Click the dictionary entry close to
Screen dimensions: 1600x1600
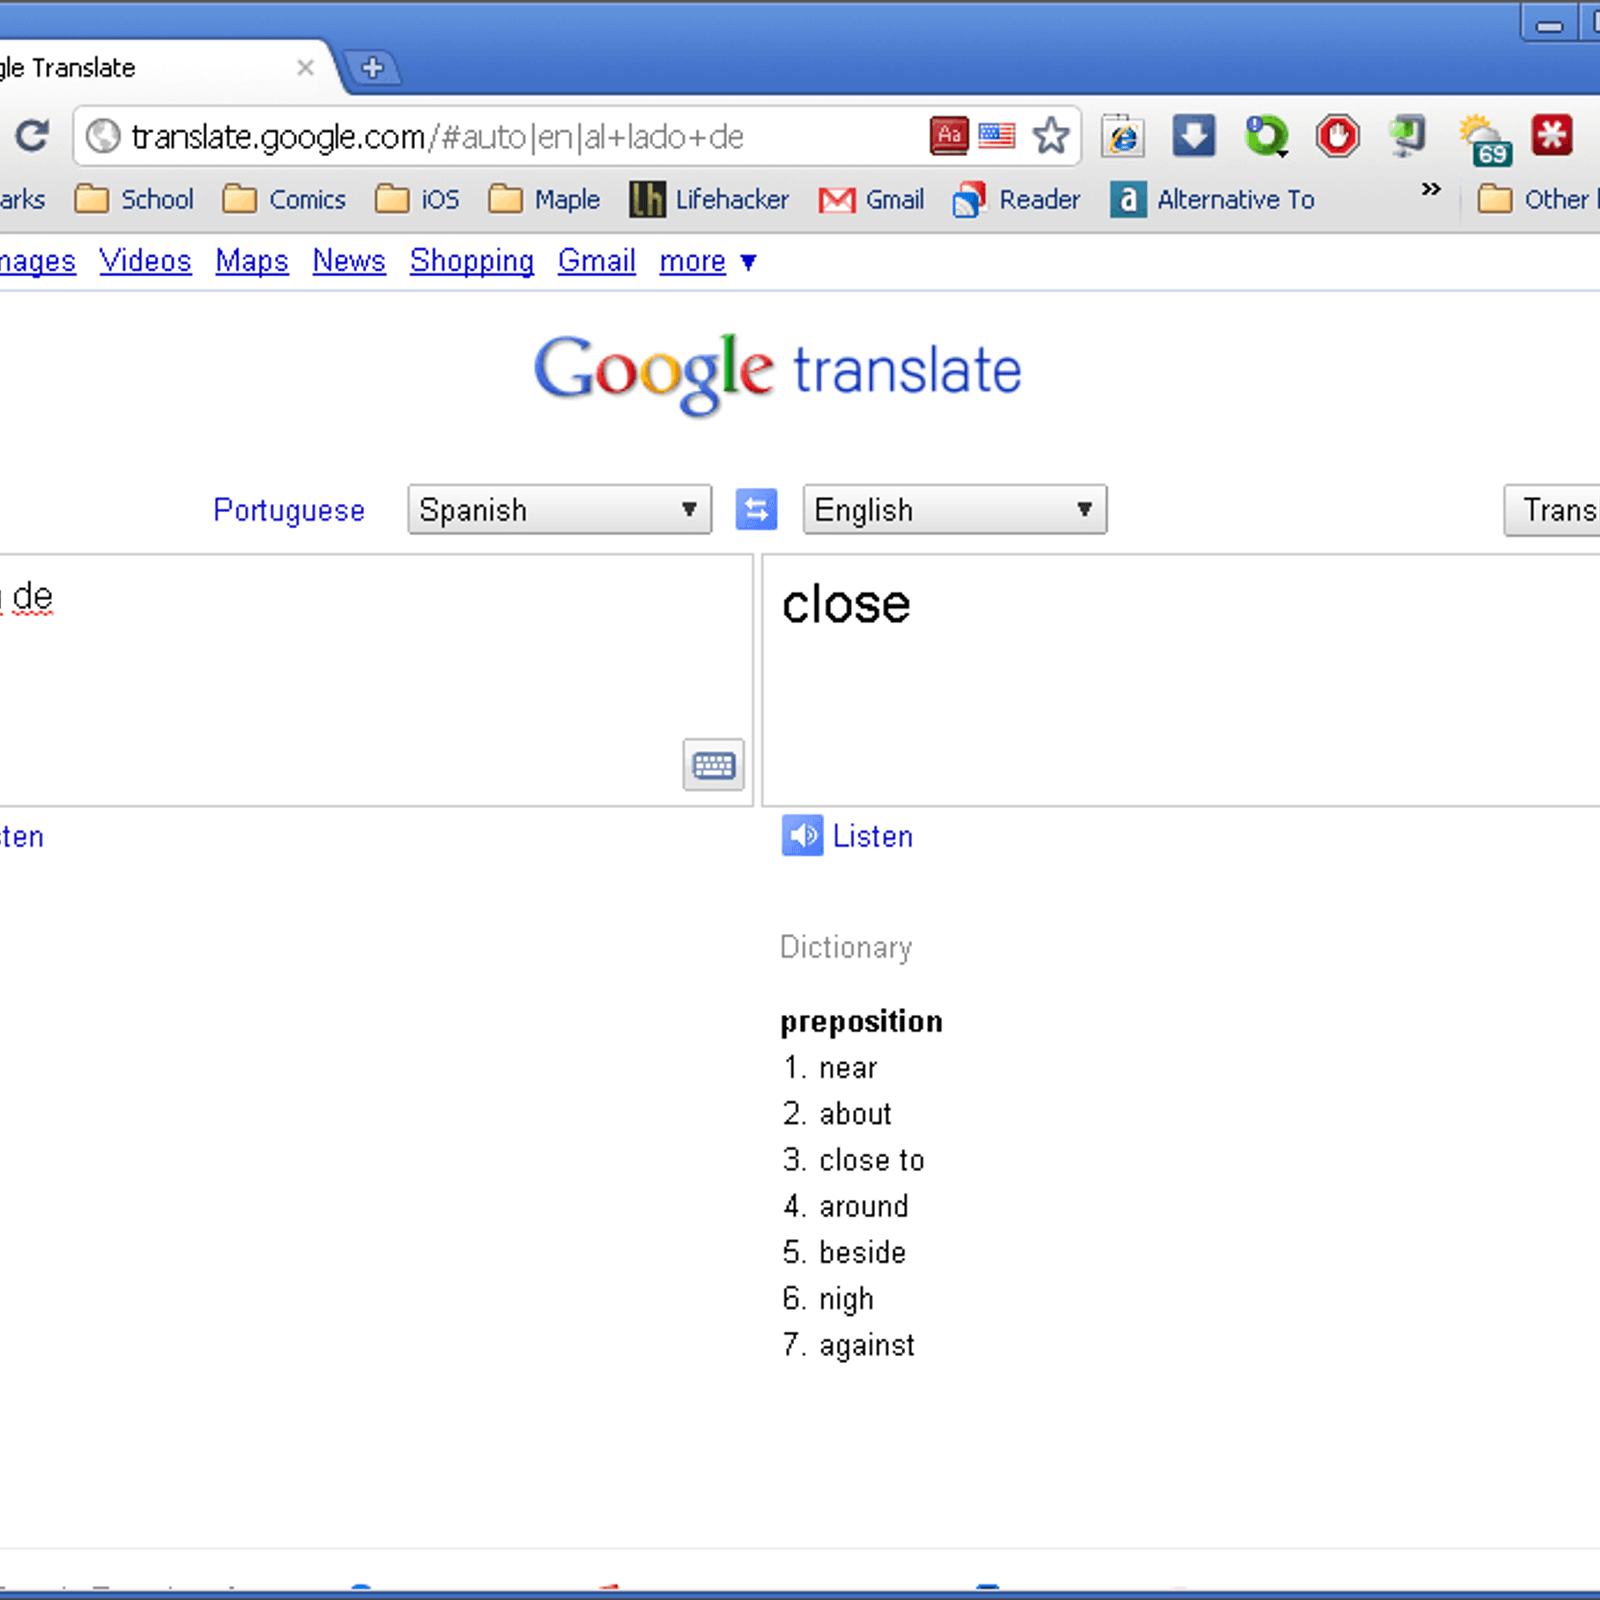pyautogui.click(x=872, y=1160)
